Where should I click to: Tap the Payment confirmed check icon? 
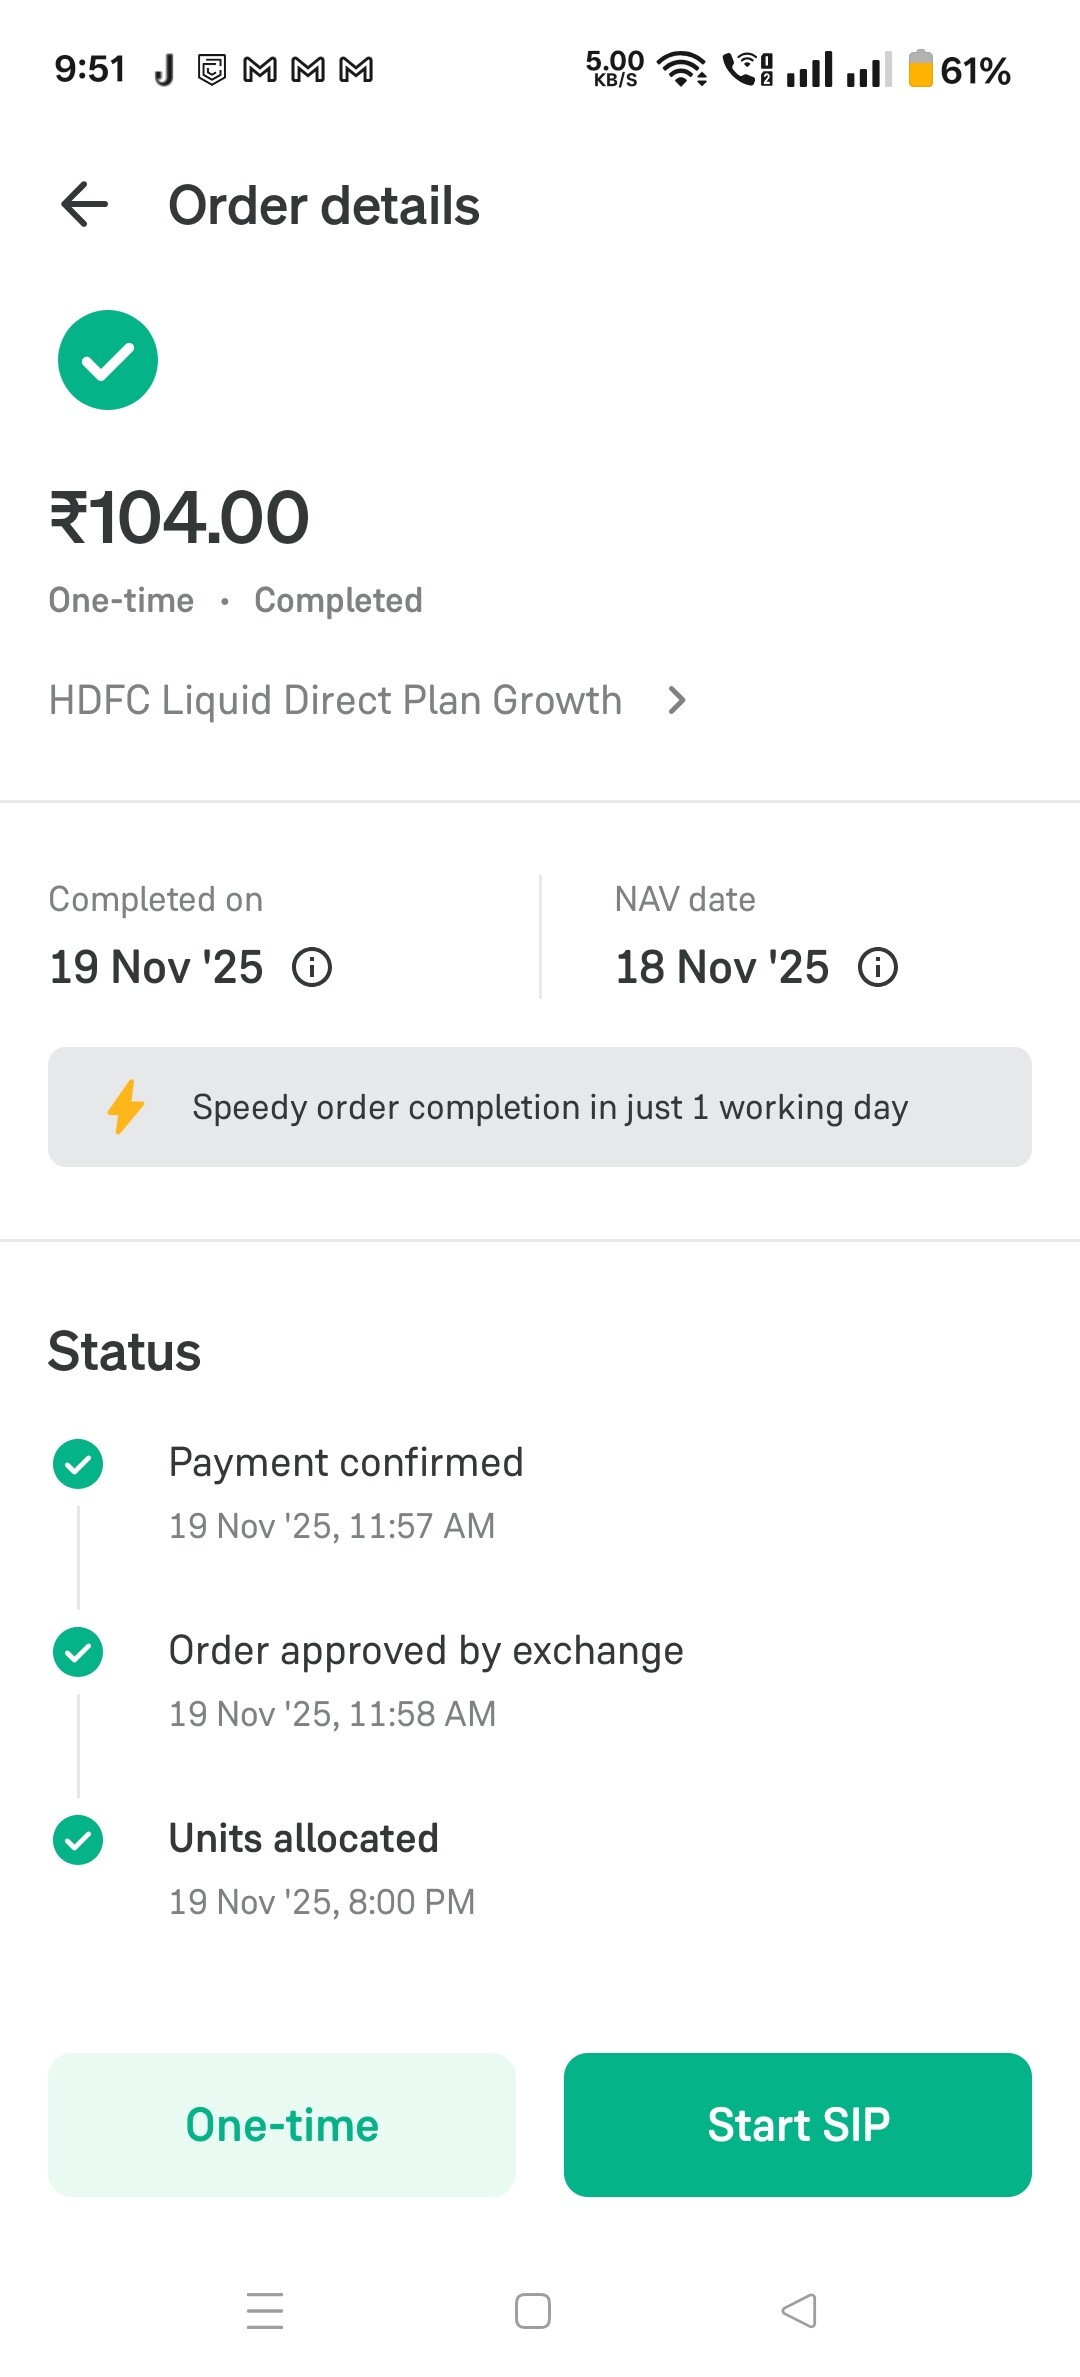tap(78, 1465)
